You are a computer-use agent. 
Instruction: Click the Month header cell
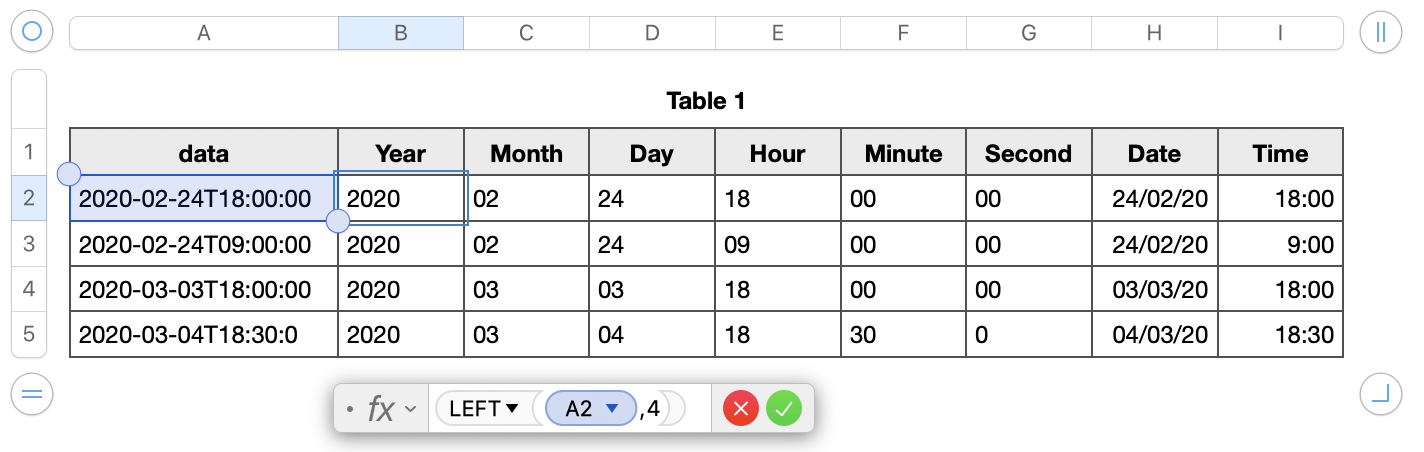click(x=526, y=153)
